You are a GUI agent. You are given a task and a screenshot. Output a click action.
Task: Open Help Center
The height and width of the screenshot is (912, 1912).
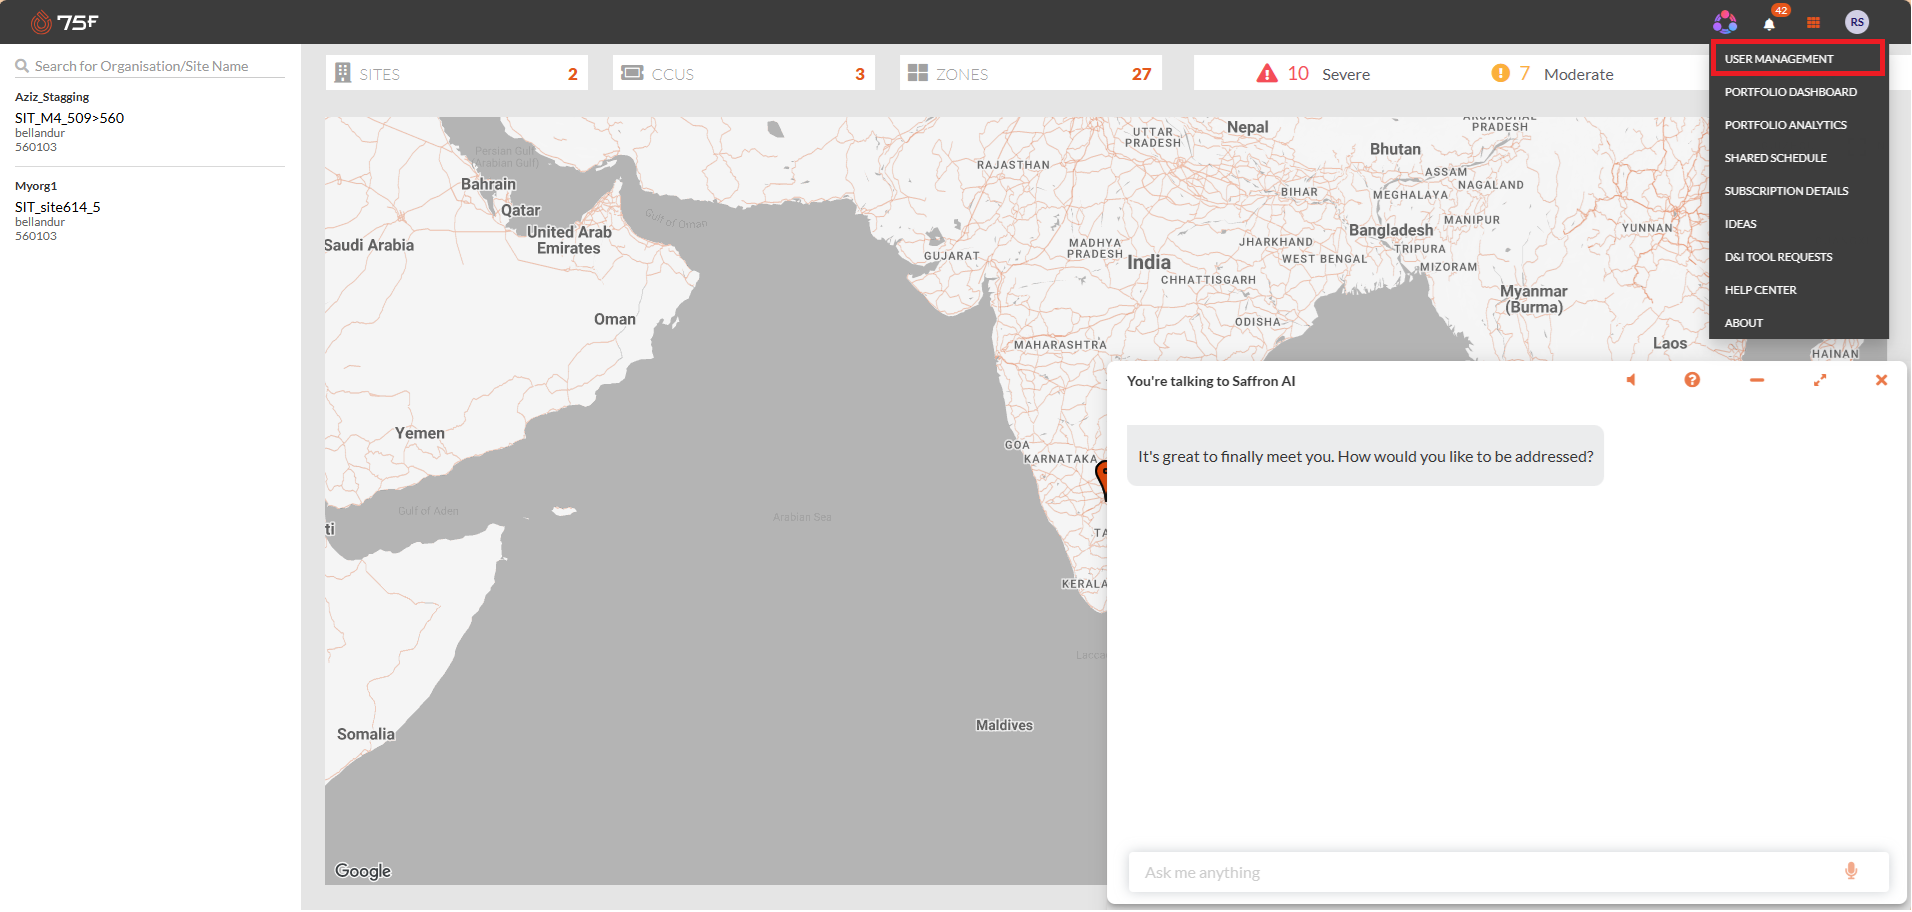[x=1797, y=290]
